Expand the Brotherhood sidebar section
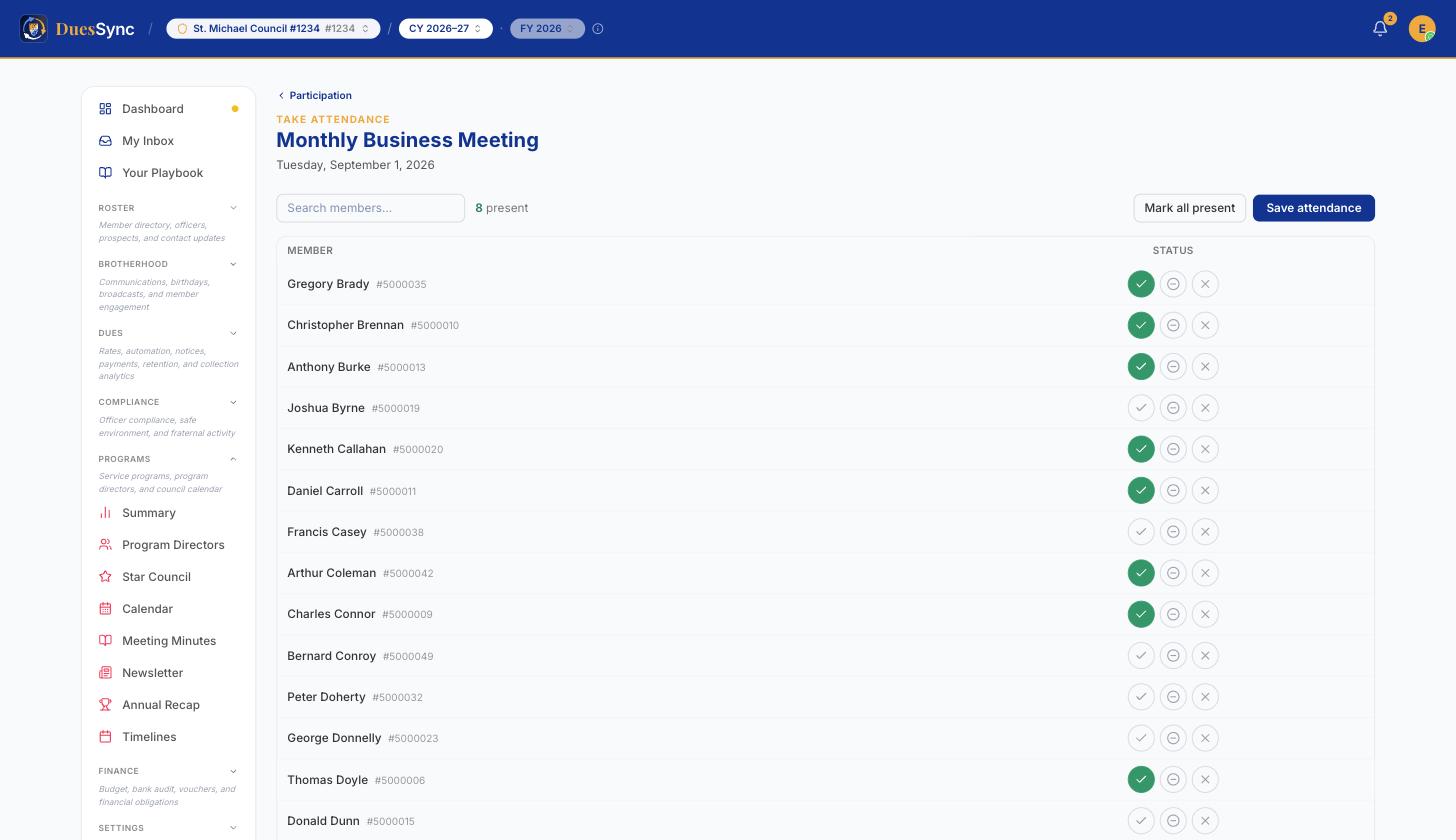The width and height of the screenshot is (1456, 840). (x=168, y=264)
